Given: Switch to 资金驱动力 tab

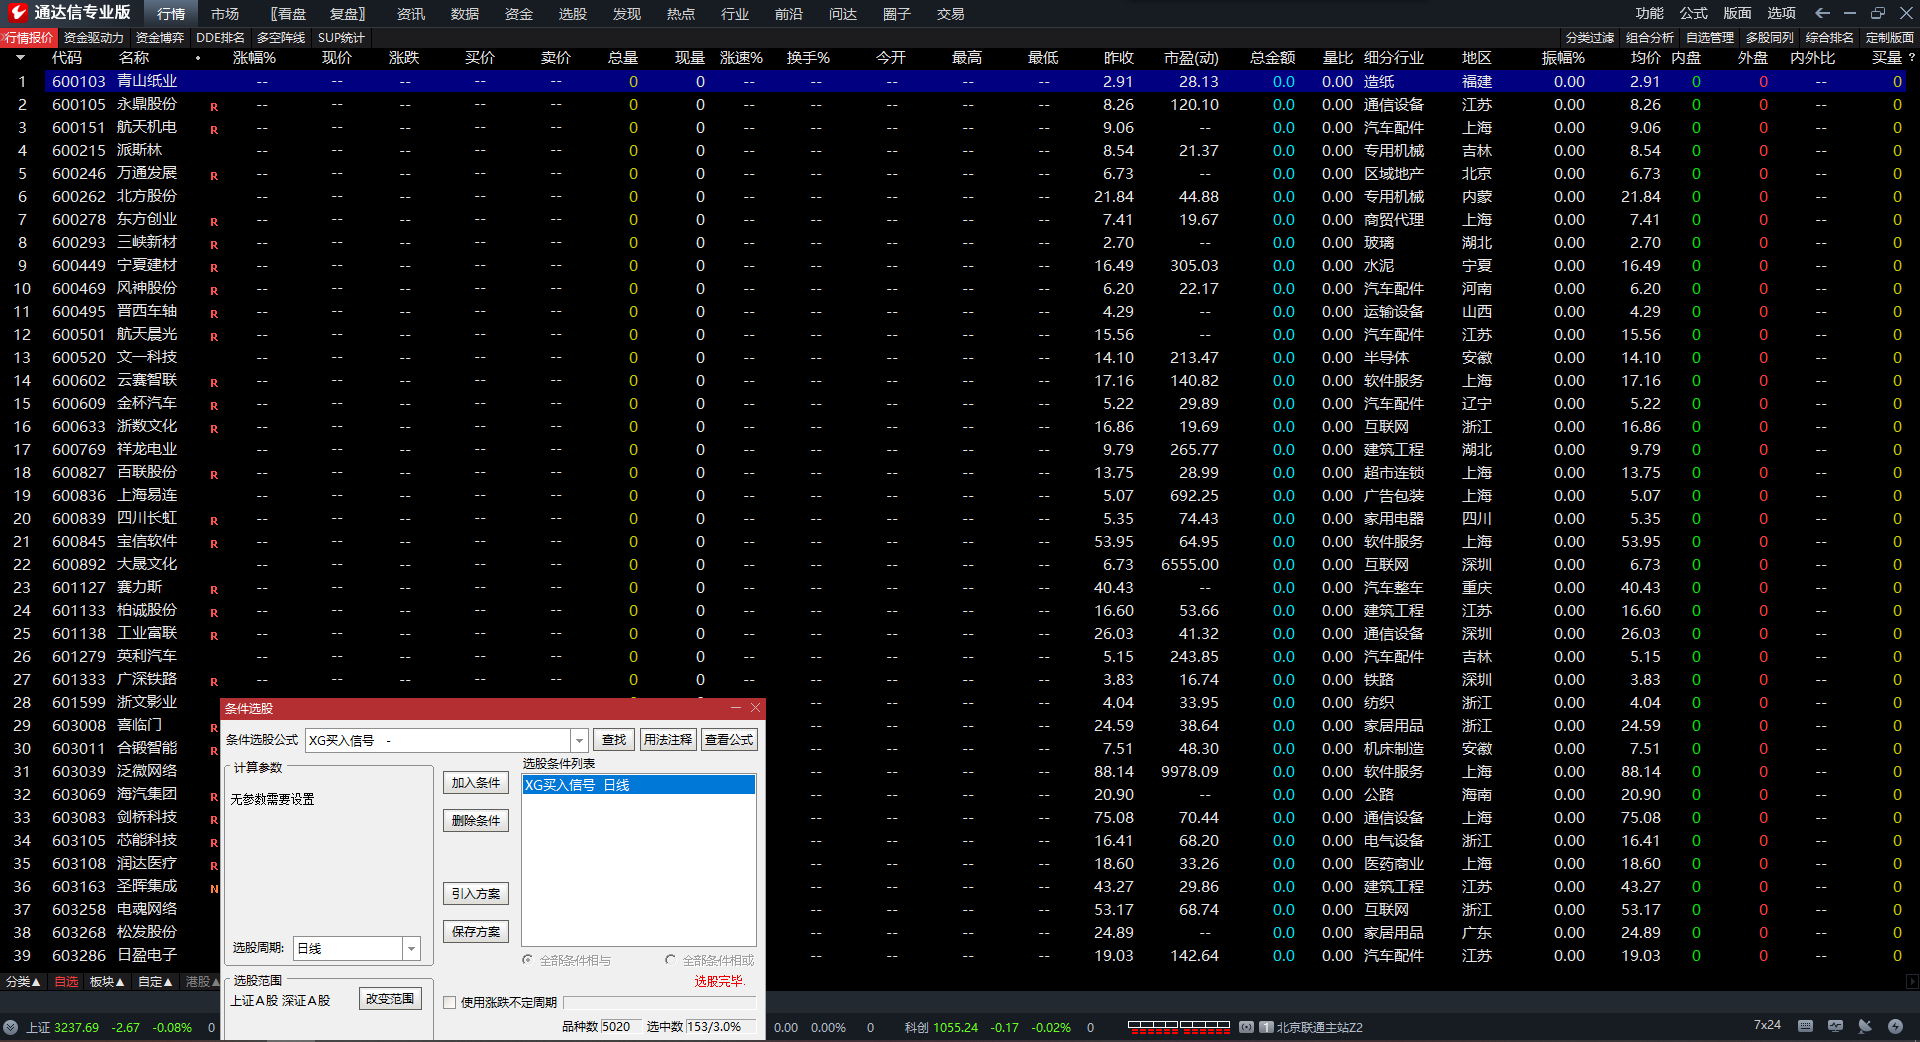Looking at the screenshot, I should click(x=94, y=38).
